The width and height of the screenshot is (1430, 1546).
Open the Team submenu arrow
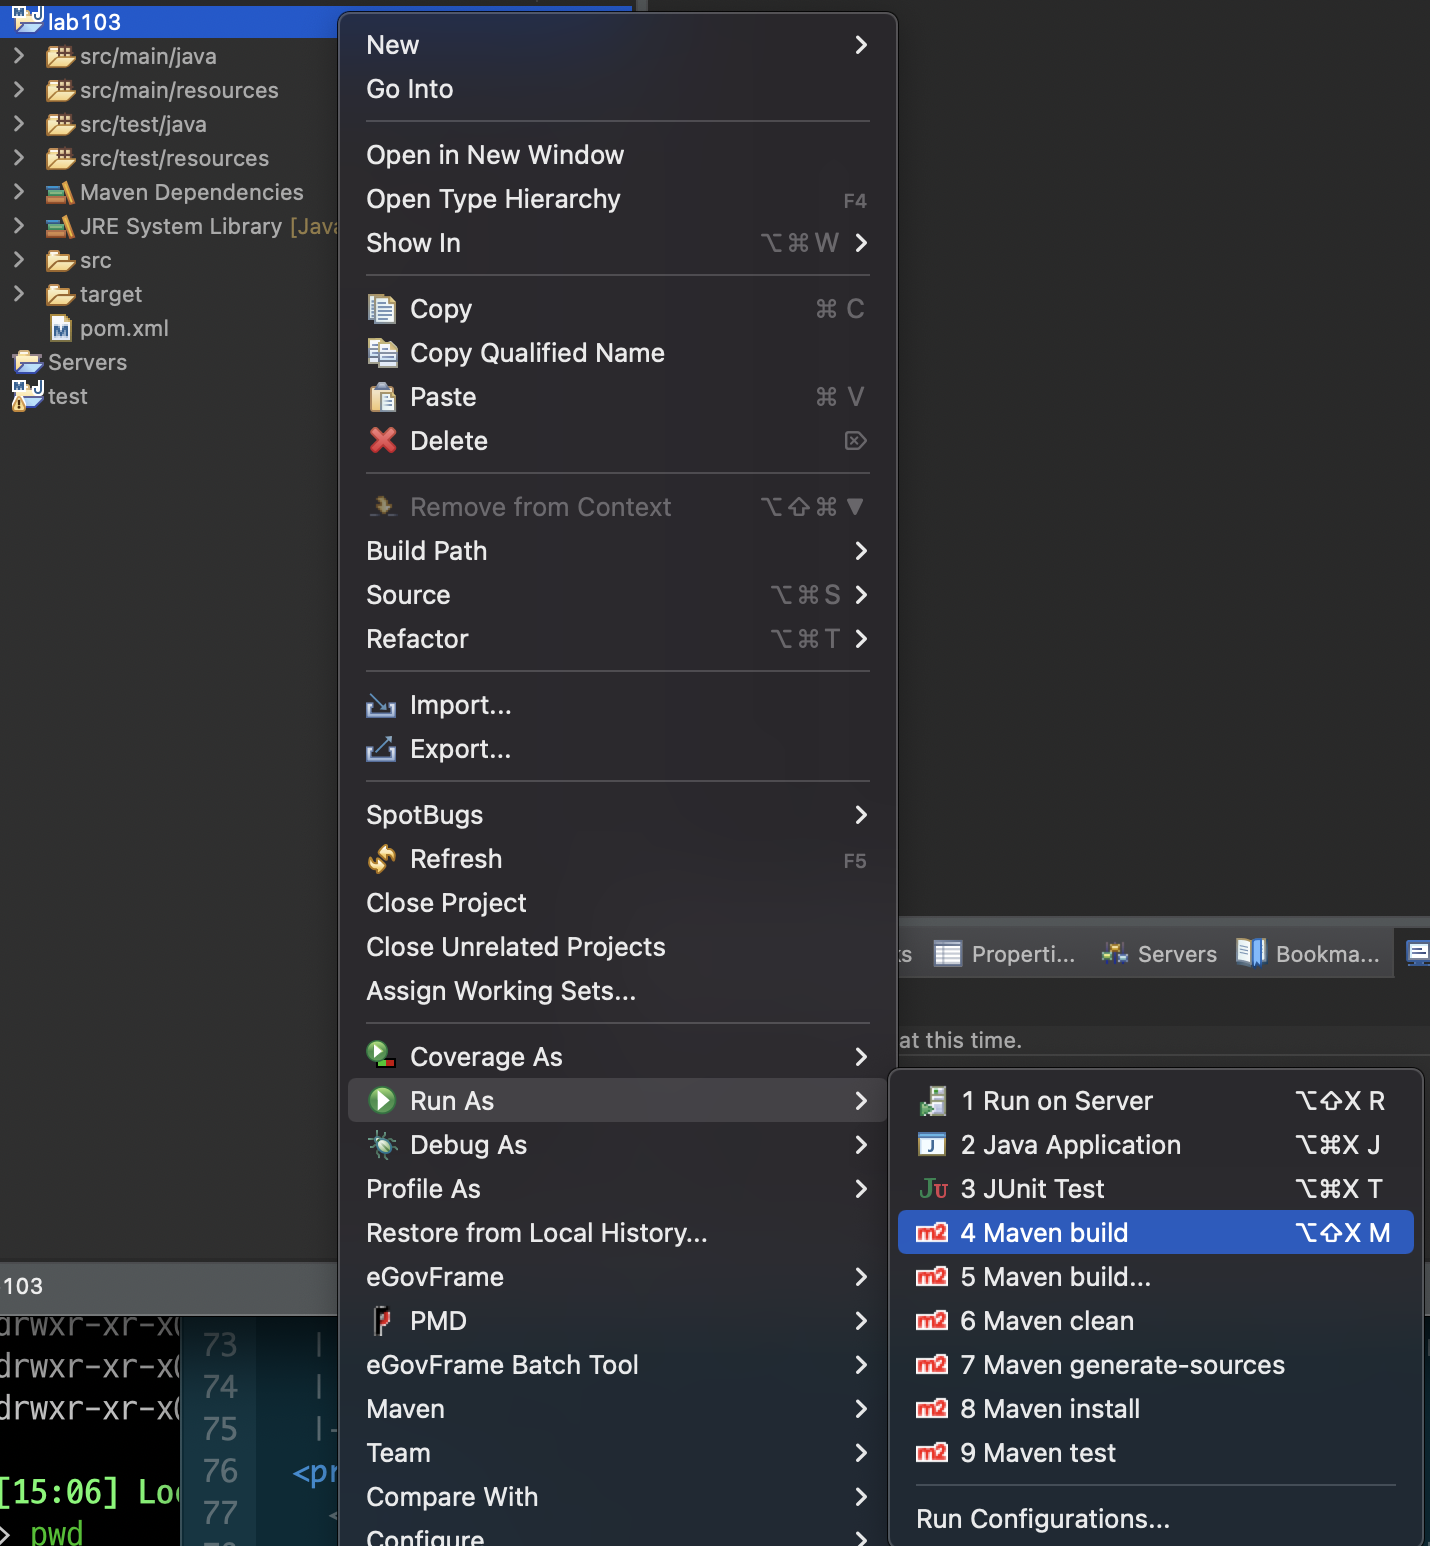pyautogui.click(x=861, y=1453)
